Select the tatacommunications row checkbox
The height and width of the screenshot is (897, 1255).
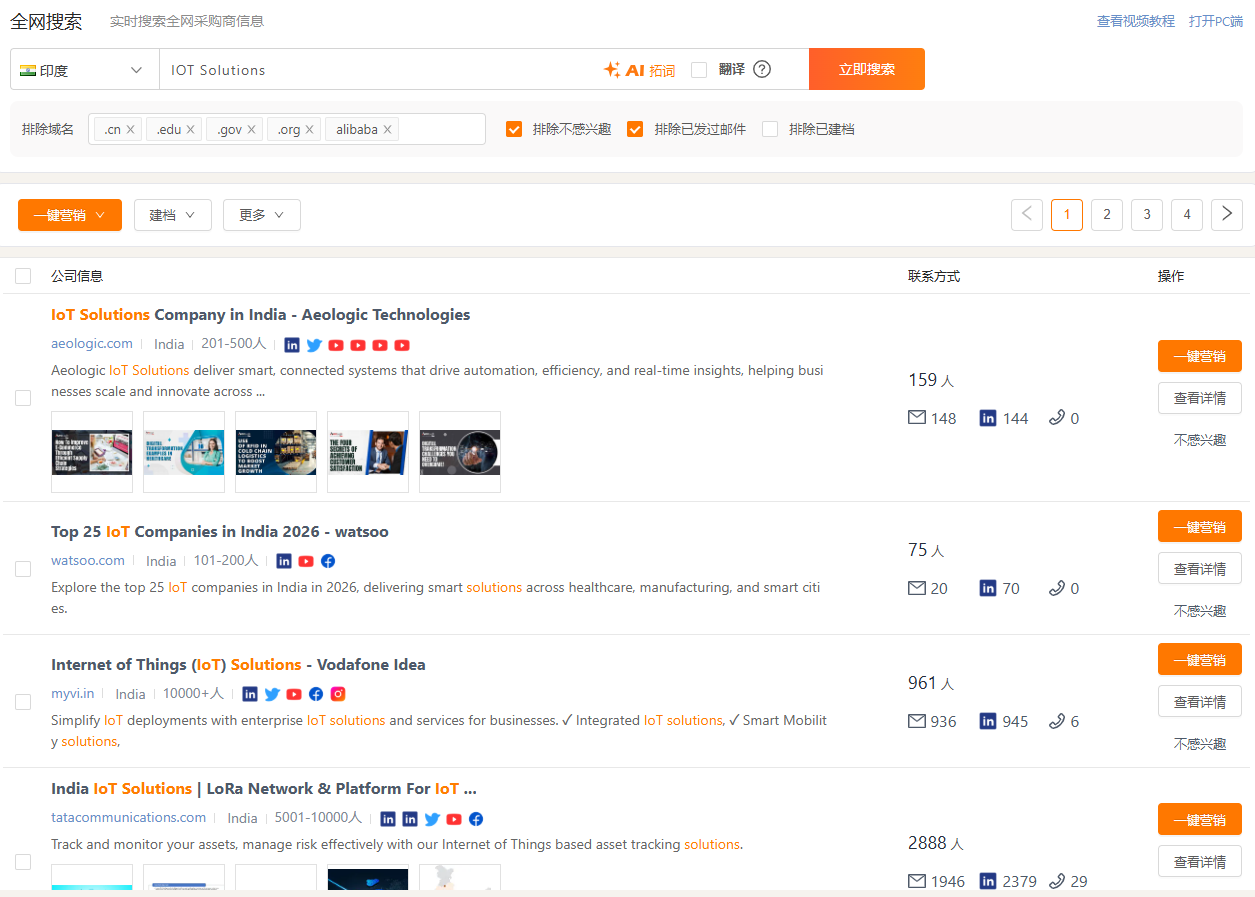[x=23, y=862]
